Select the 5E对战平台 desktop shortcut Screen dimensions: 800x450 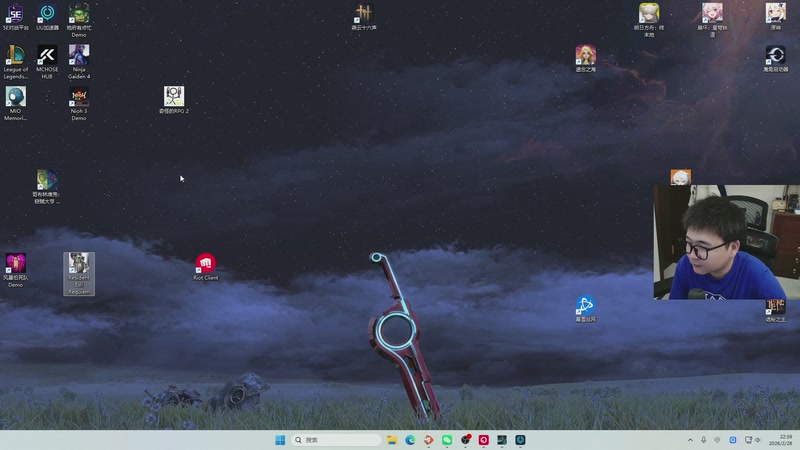(x=15, y=17)
